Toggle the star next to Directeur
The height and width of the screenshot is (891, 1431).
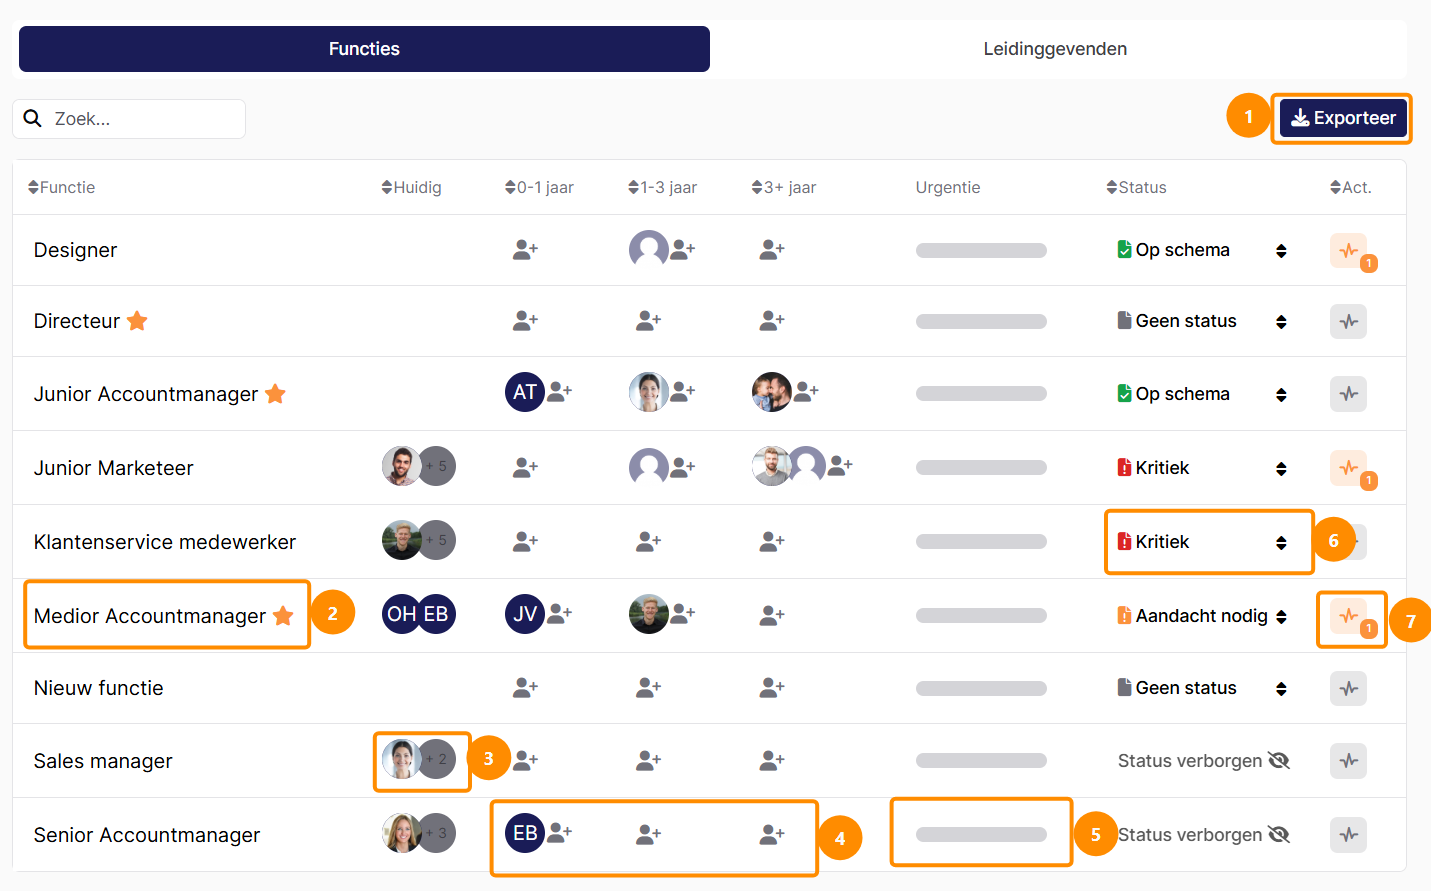click(x=137, y=321)
